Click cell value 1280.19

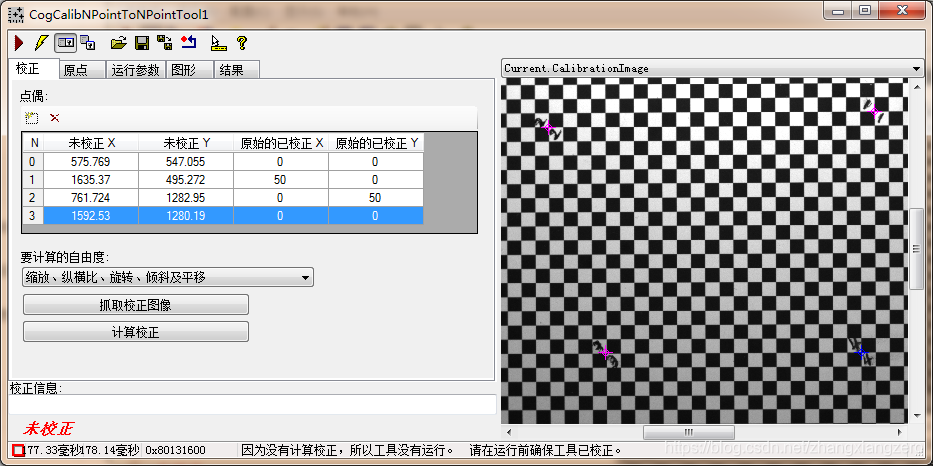(186, 215)
